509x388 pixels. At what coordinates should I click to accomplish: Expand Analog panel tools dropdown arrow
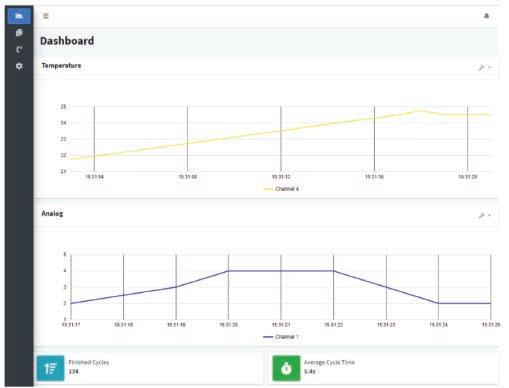(x=489, y=215)
